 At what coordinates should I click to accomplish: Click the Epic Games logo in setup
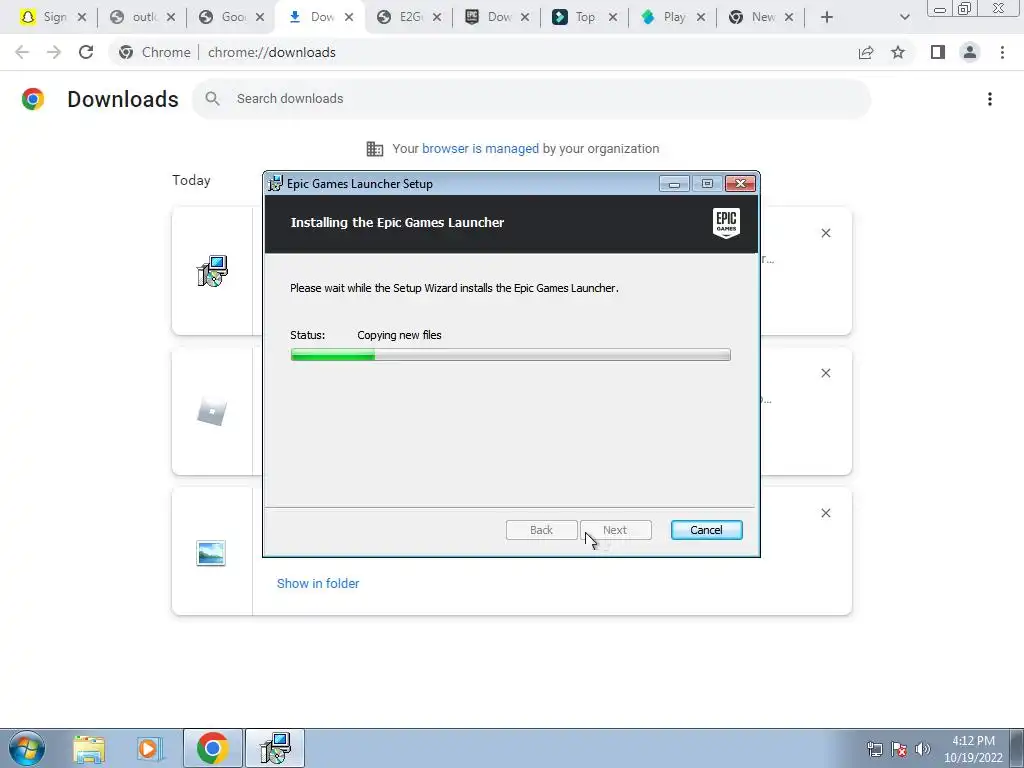click(x=726, y=223)
